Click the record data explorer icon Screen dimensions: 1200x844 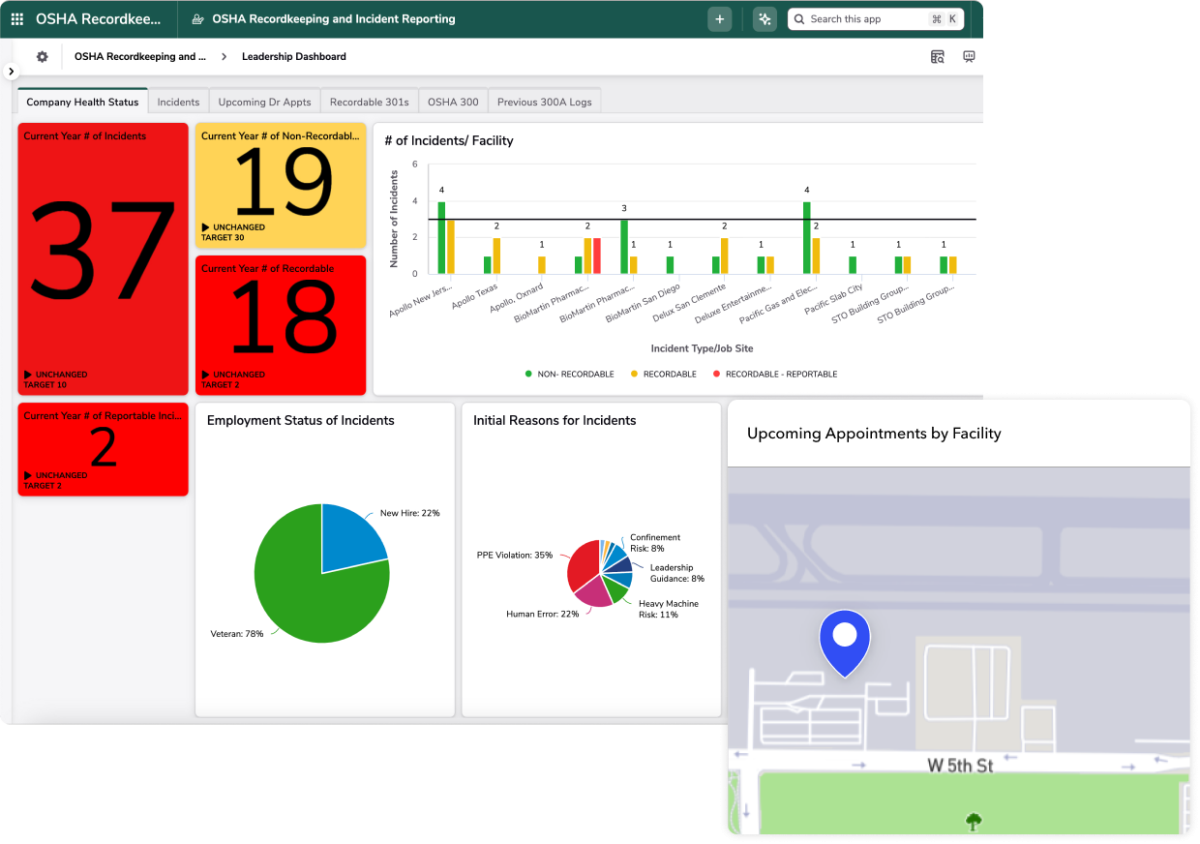pyautogui.click(x=937, y=56)
